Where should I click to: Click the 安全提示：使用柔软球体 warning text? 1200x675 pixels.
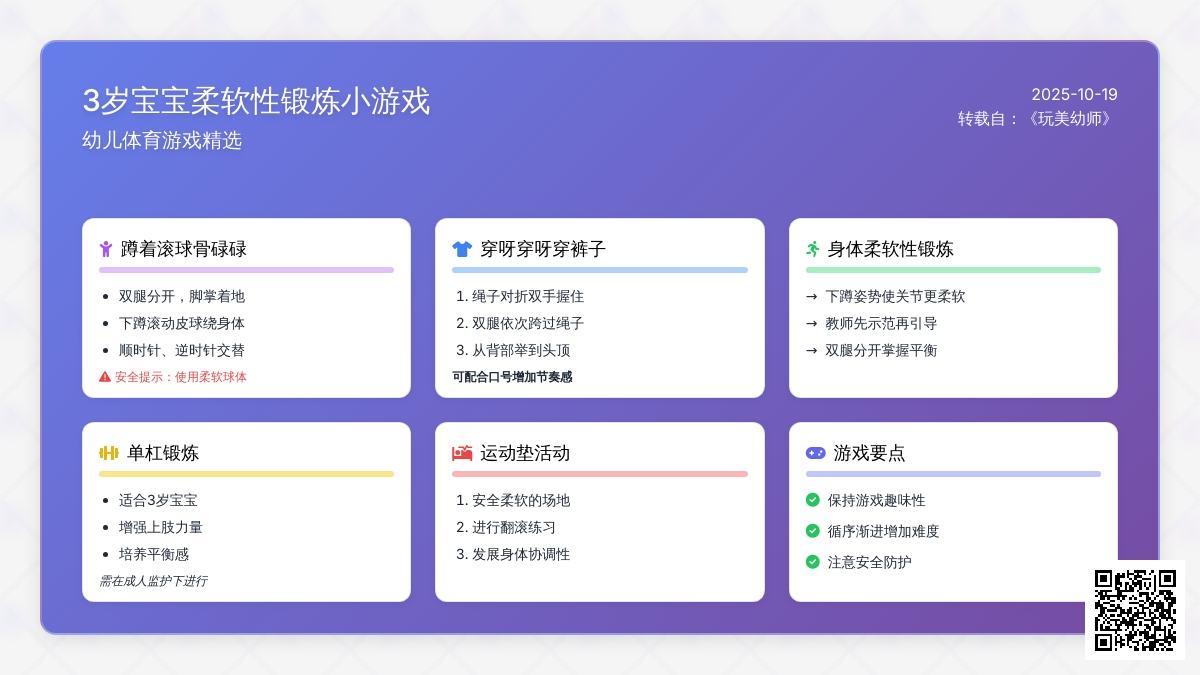tap(181, 377)
